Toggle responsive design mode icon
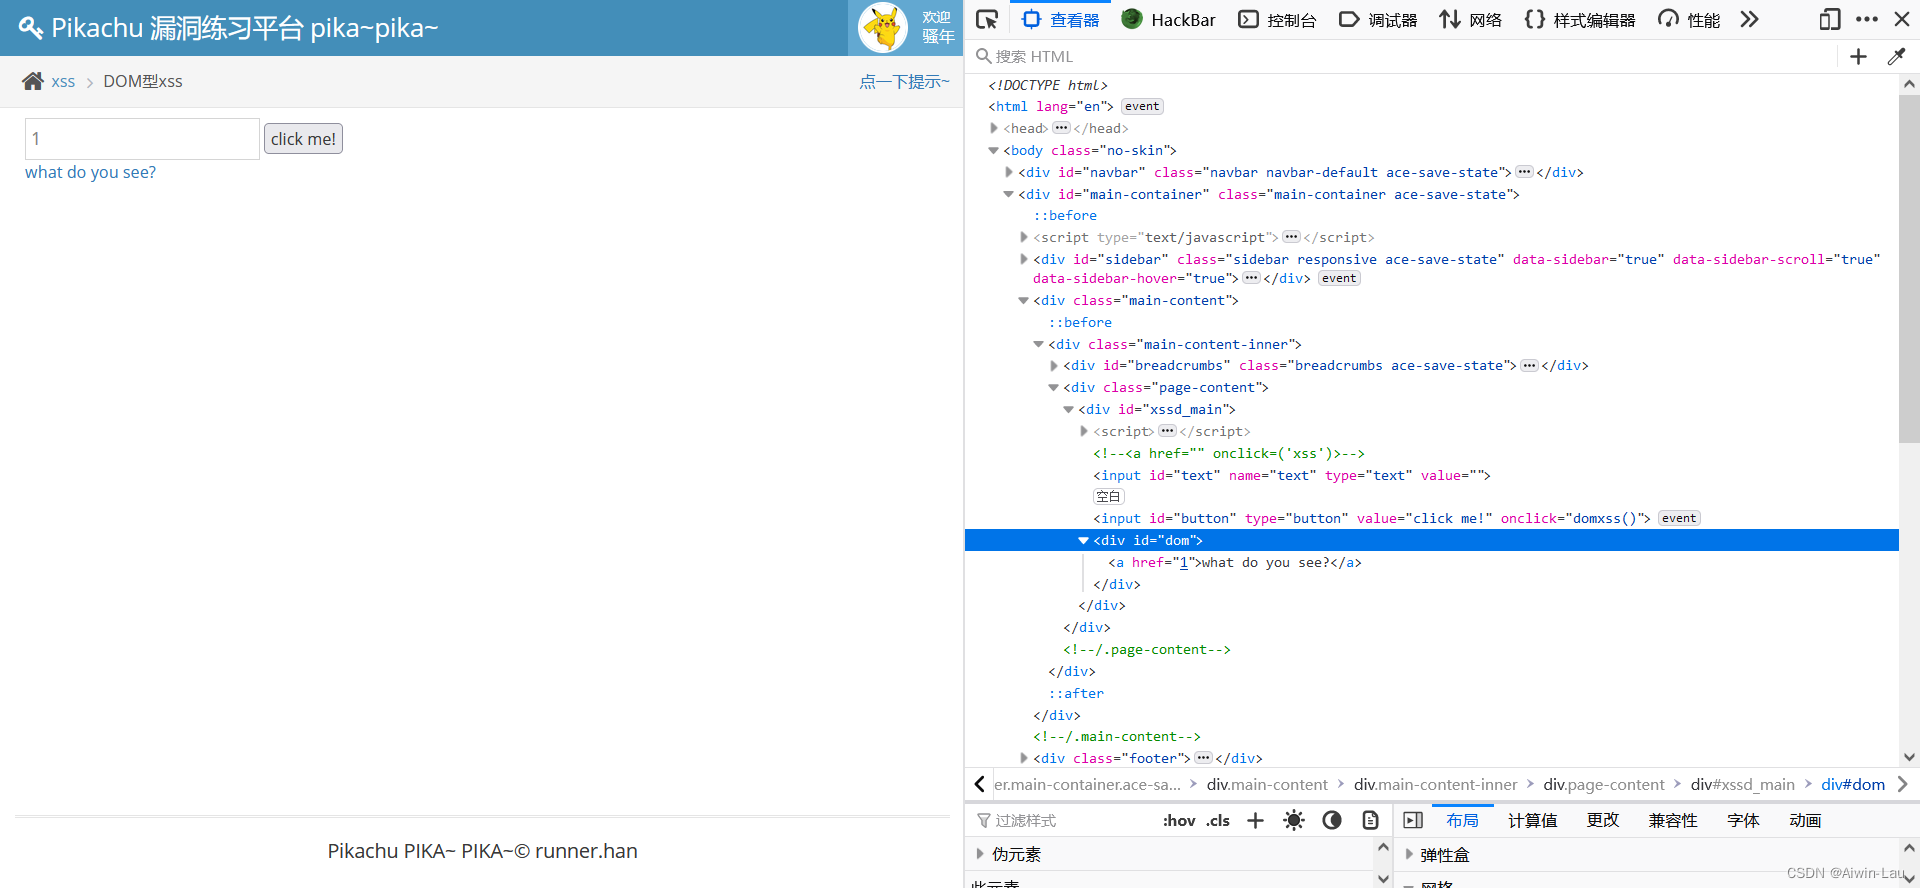The height and width of the screenshot is (888, 1920). click(x=1829, y=19)
